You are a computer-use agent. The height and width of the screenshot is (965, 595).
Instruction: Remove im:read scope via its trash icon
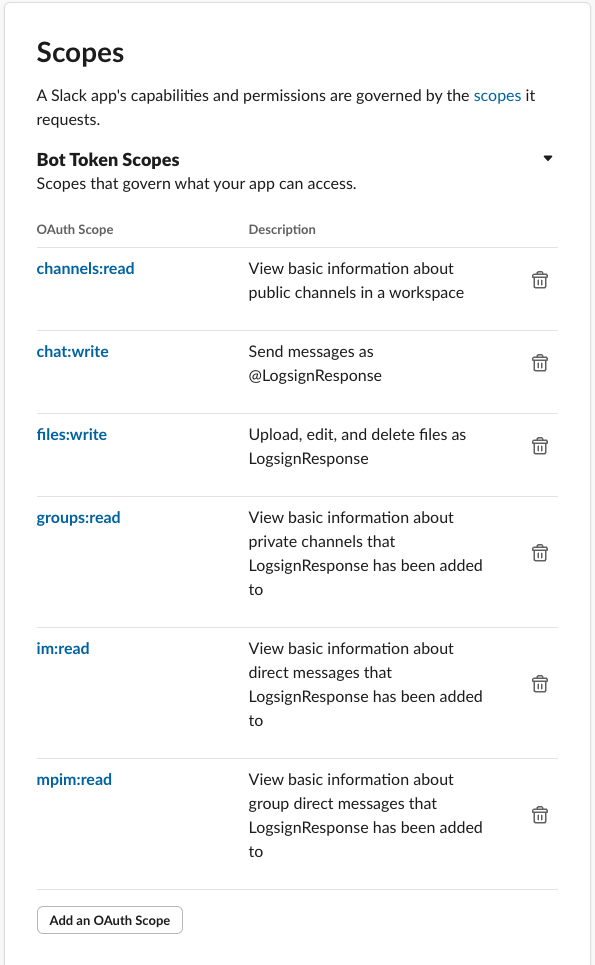(540, 684)
